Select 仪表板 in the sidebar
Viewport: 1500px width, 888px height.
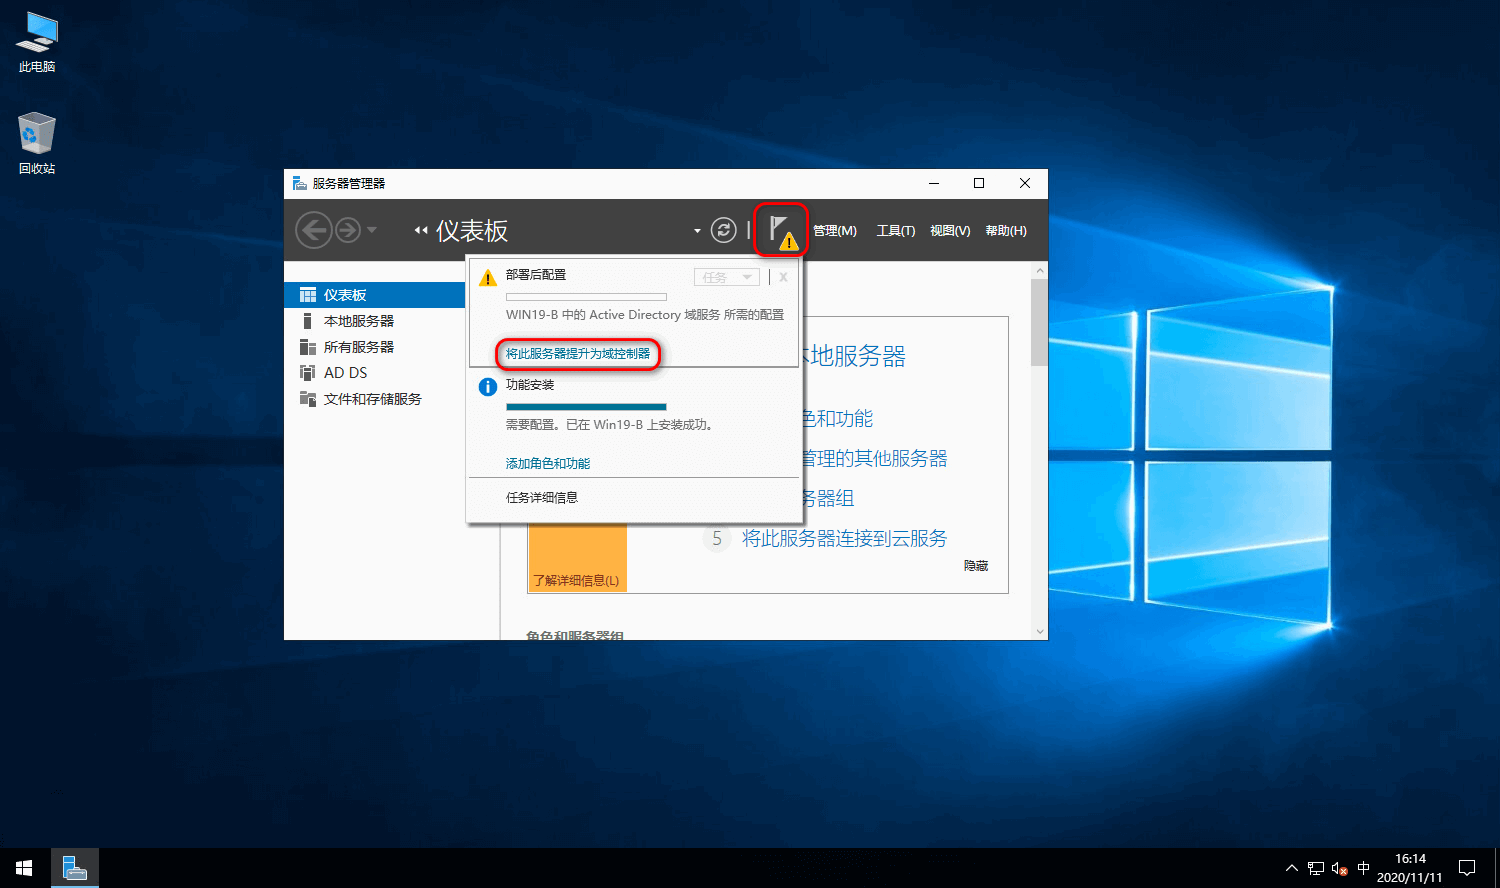point(375,295)
